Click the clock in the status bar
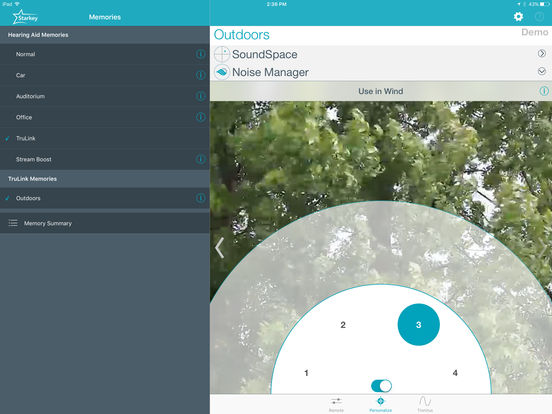 [276, 4]
